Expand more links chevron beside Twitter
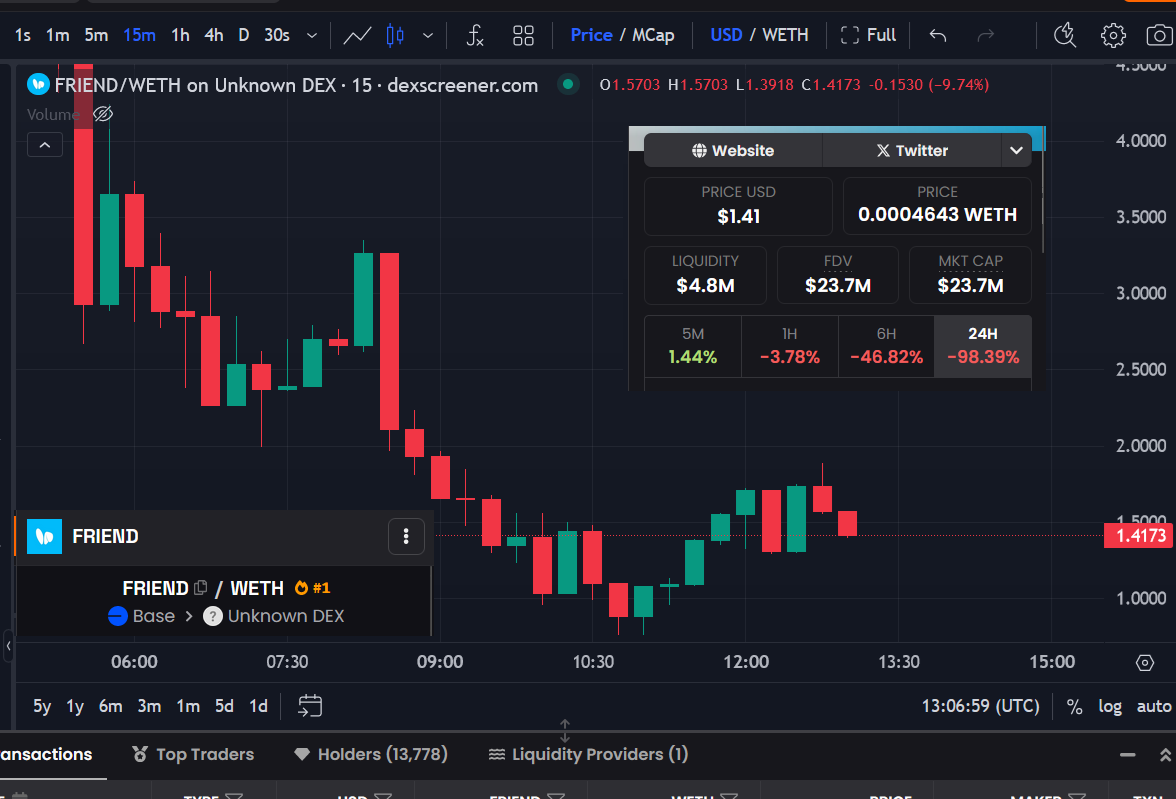The image size is (1176, 799). pyautogui.click(x=1016, y=150)
